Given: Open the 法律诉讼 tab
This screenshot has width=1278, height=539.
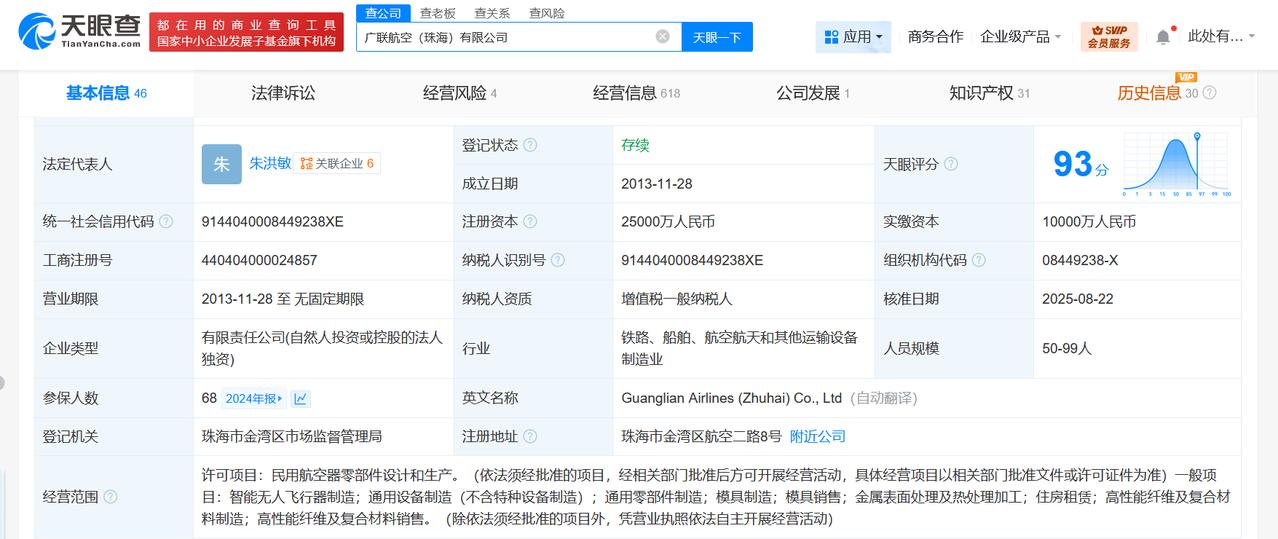Looking at the screenshot, I should 283,93.
